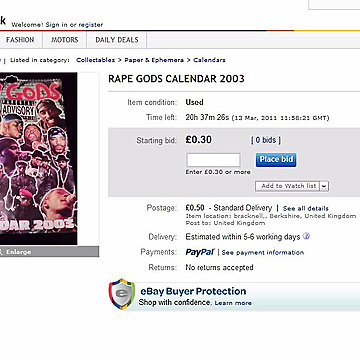The image size is (360, 360).
Task: Open the Daily Deals navigation tab
Action: (x=117, y=40)
